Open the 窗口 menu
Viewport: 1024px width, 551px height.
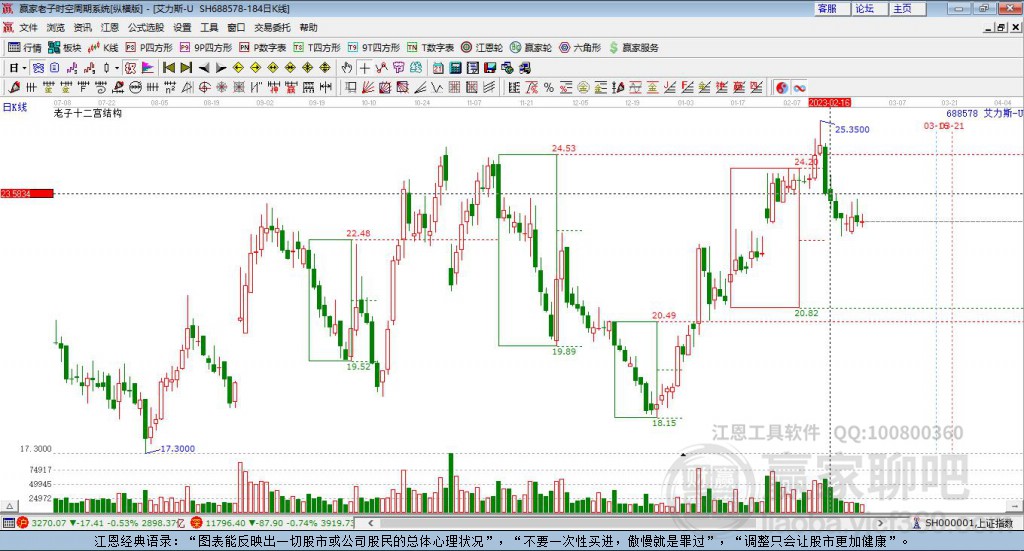pyautogui.click(x=236, y=27)
